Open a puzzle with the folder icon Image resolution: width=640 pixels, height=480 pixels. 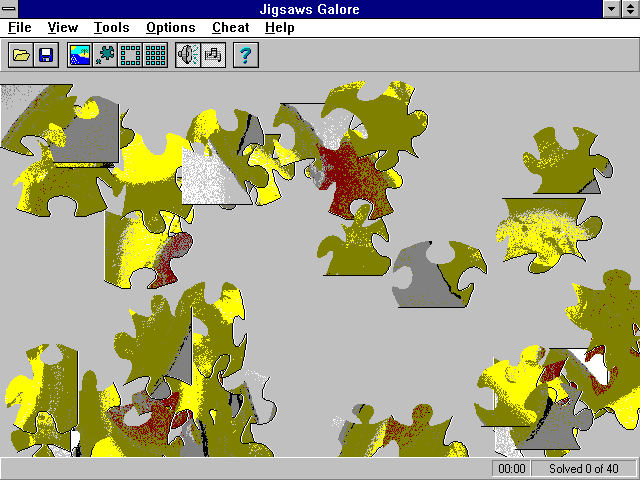(21, 55)
